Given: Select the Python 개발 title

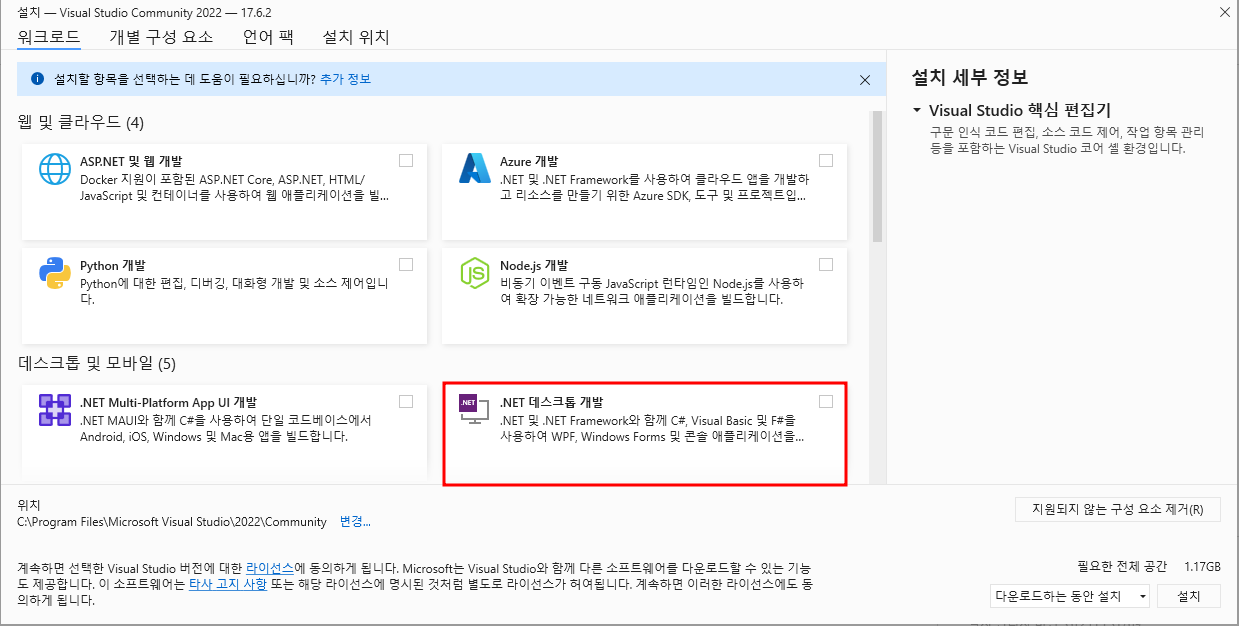Looking at the screenshot, I should [113, 266].
